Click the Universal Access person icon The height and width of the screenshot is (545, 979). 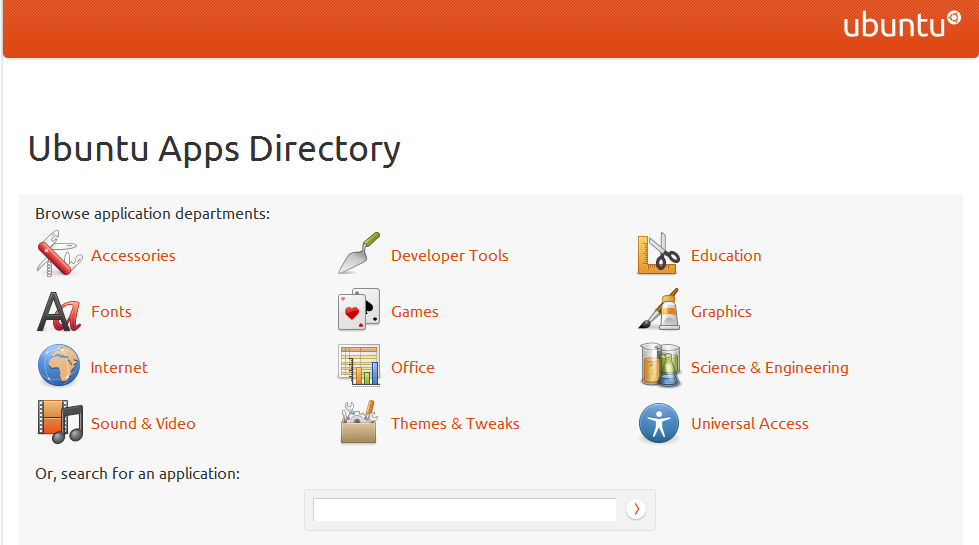pyautogui.click(x=659, y=423)
